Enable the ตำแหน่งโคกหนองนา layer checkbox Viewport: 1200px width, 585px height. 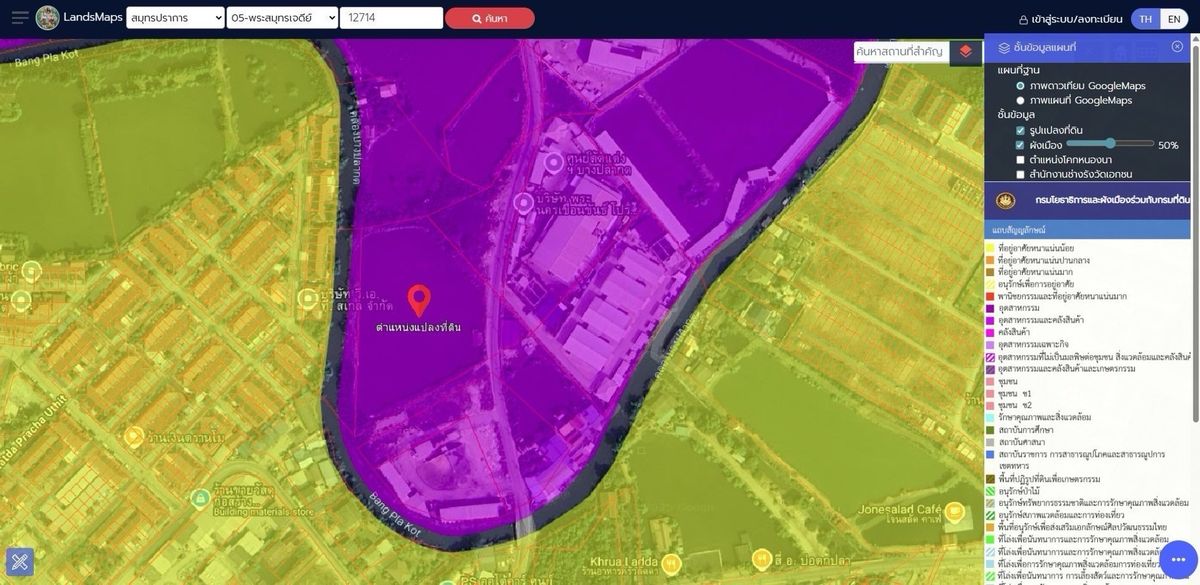pos(1020,159)
